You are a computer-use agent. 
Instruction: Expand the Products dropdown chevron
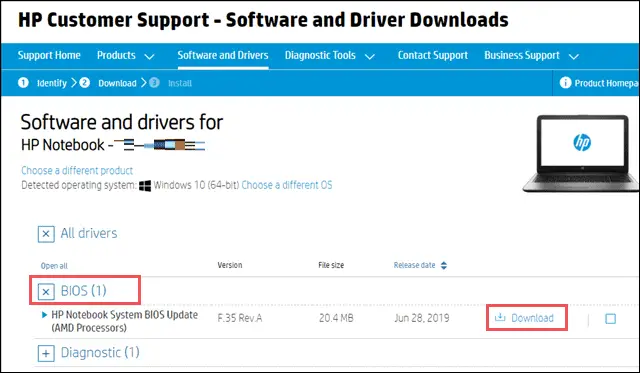[x=149, y=57]
